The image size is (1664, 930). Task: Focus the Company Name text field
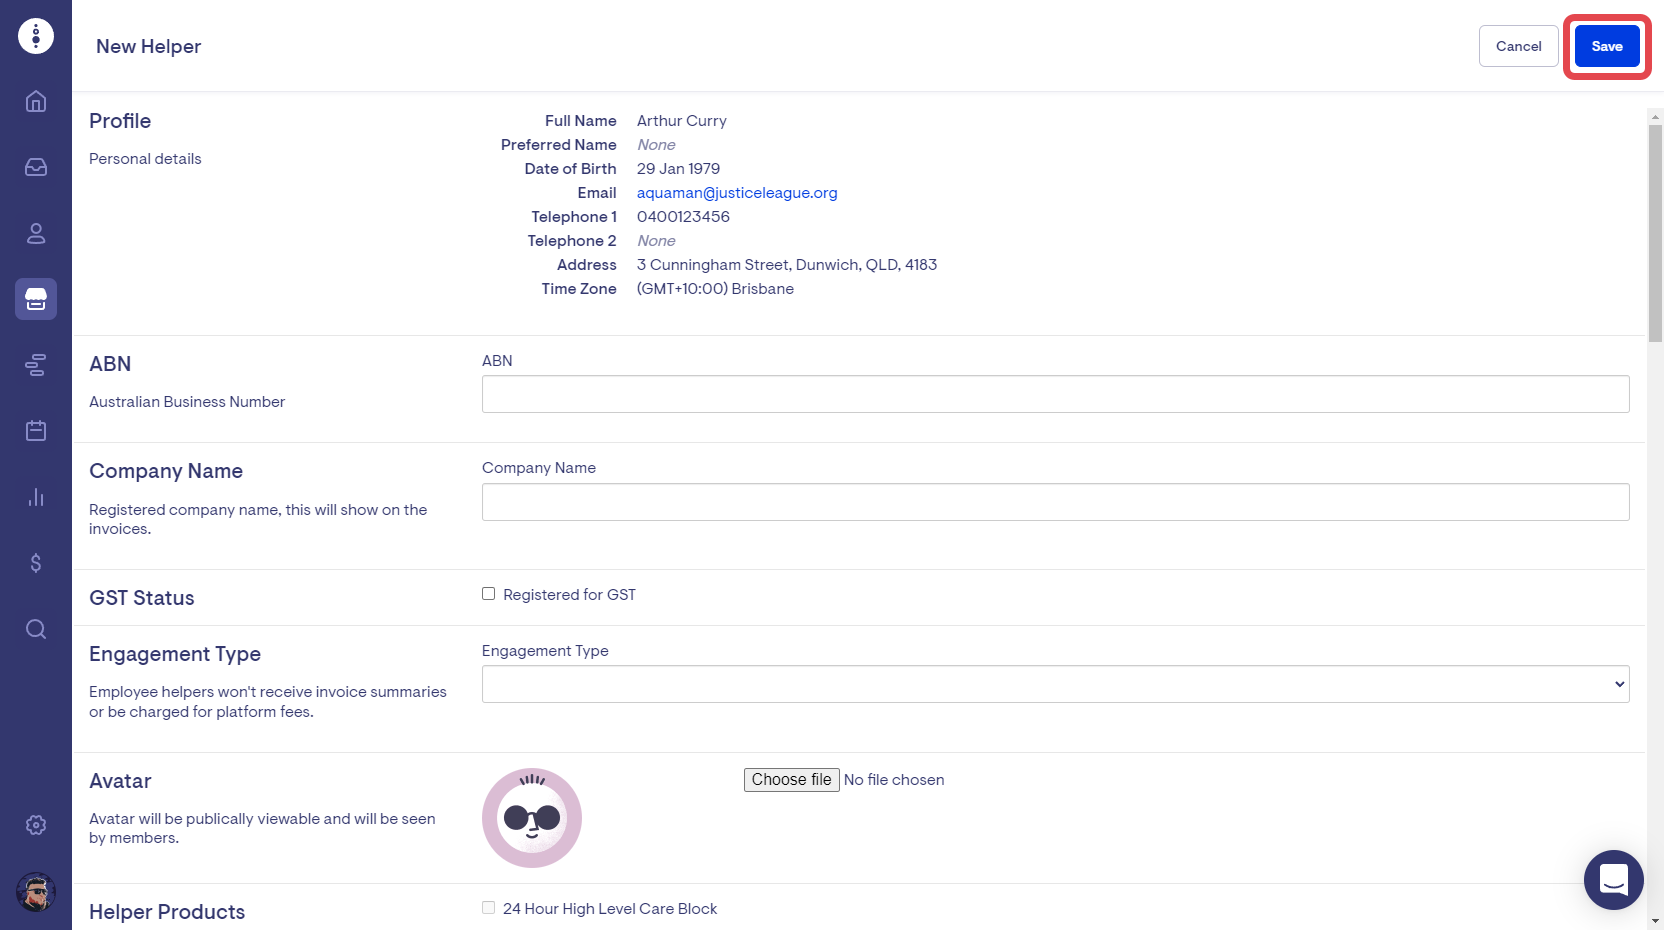pyautogui.click(x=1055, y=502)
